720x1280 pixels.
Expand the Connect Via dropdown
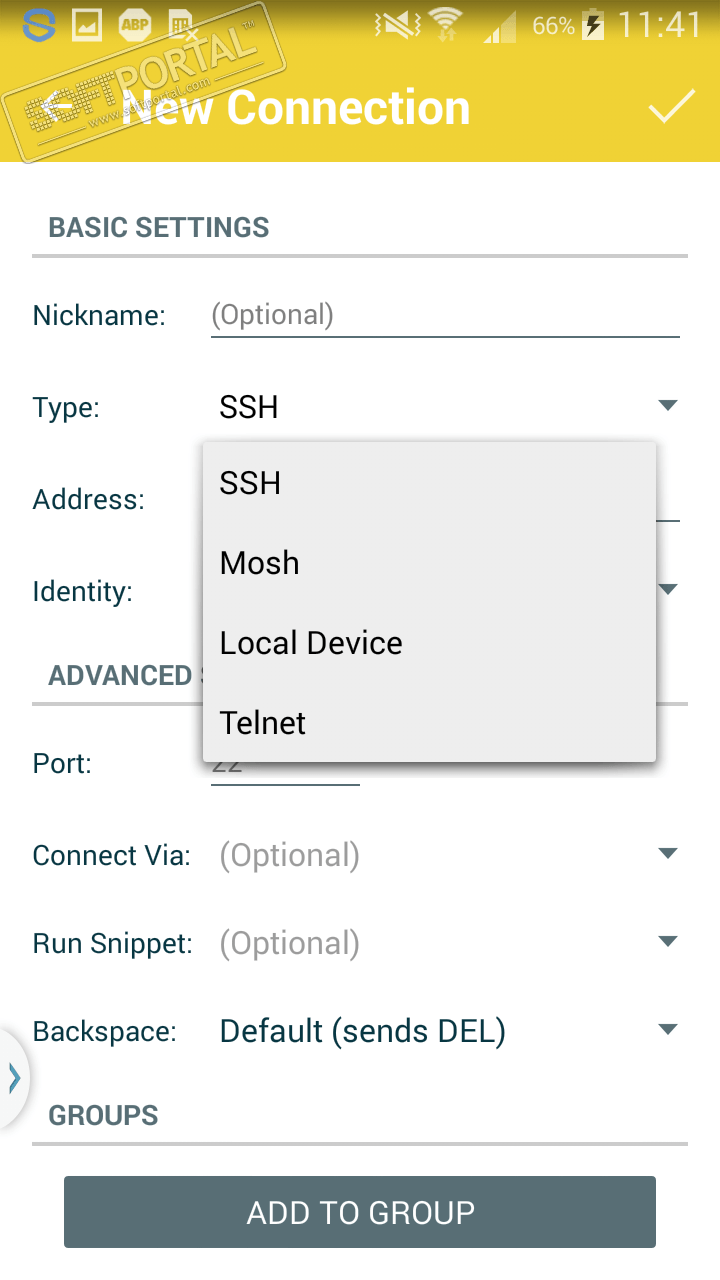(668, 854)
